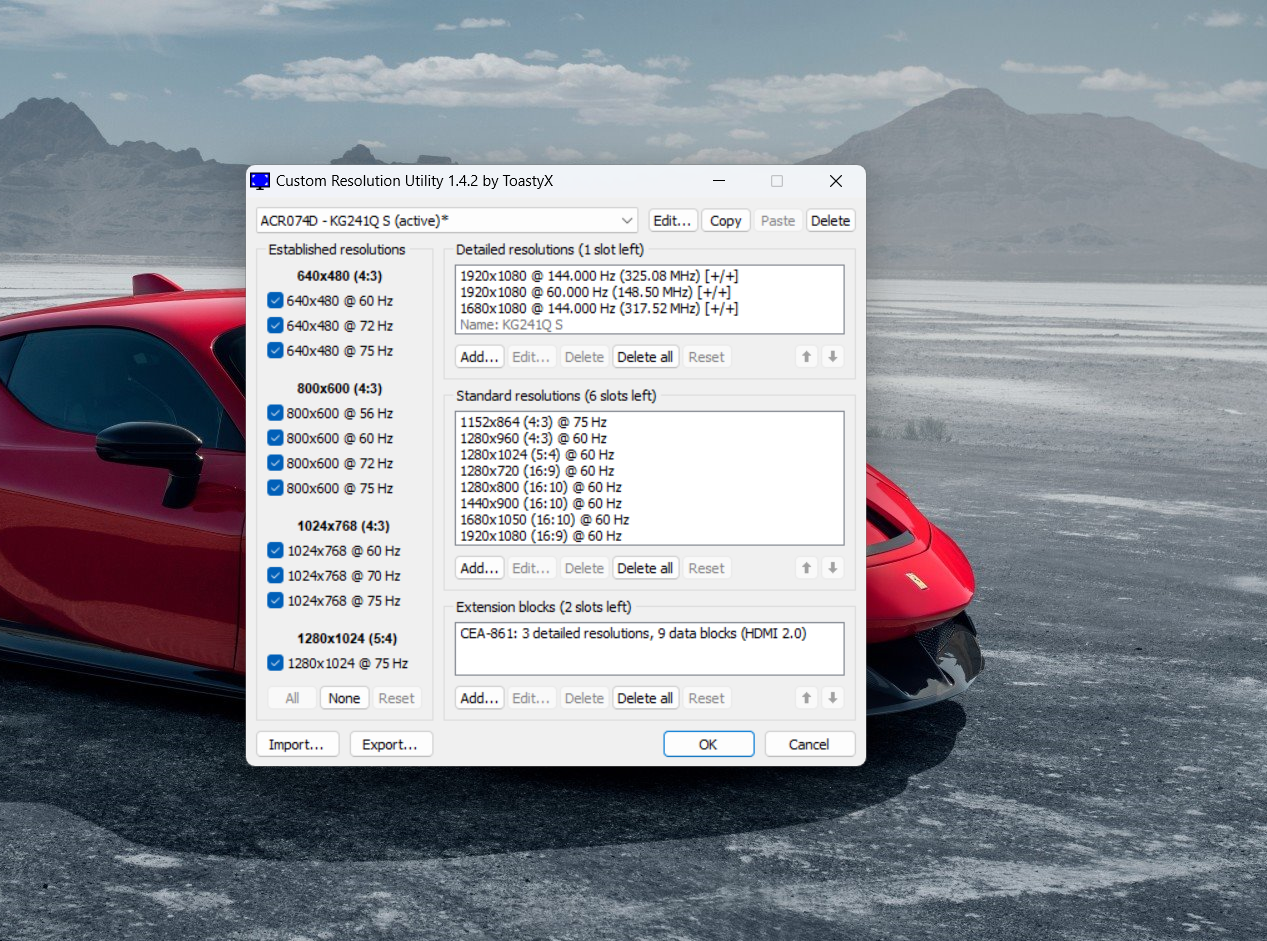Disable 1280x1024 @ 75 Hz checkbox
The width and height of the screenshot is (1267, 941).
click(275, 663)
